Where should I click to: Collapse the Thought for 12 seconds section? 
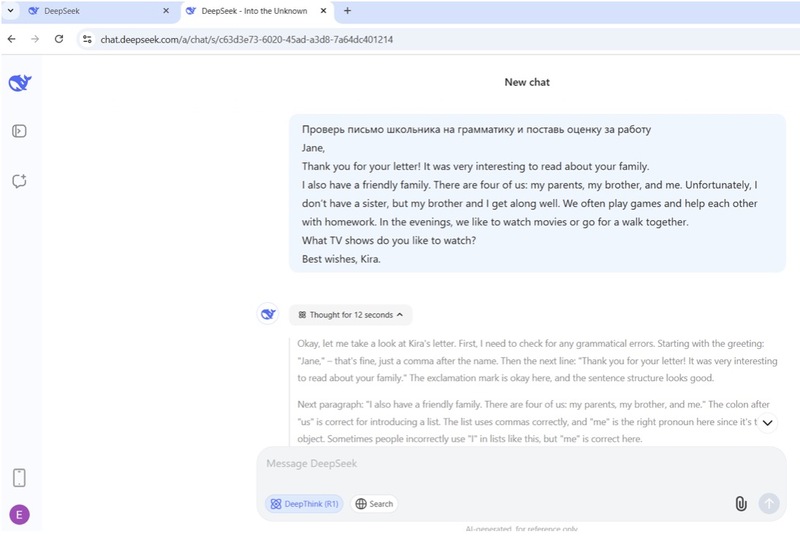(351, 315)
